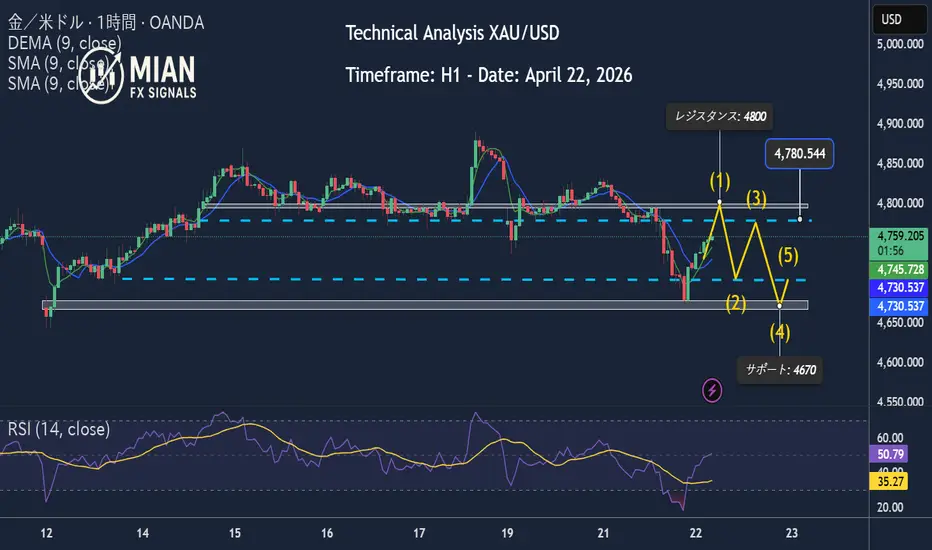932x550 pixels.
Task: Click the wave label (3) on forecast
Action: pos(756,198)
